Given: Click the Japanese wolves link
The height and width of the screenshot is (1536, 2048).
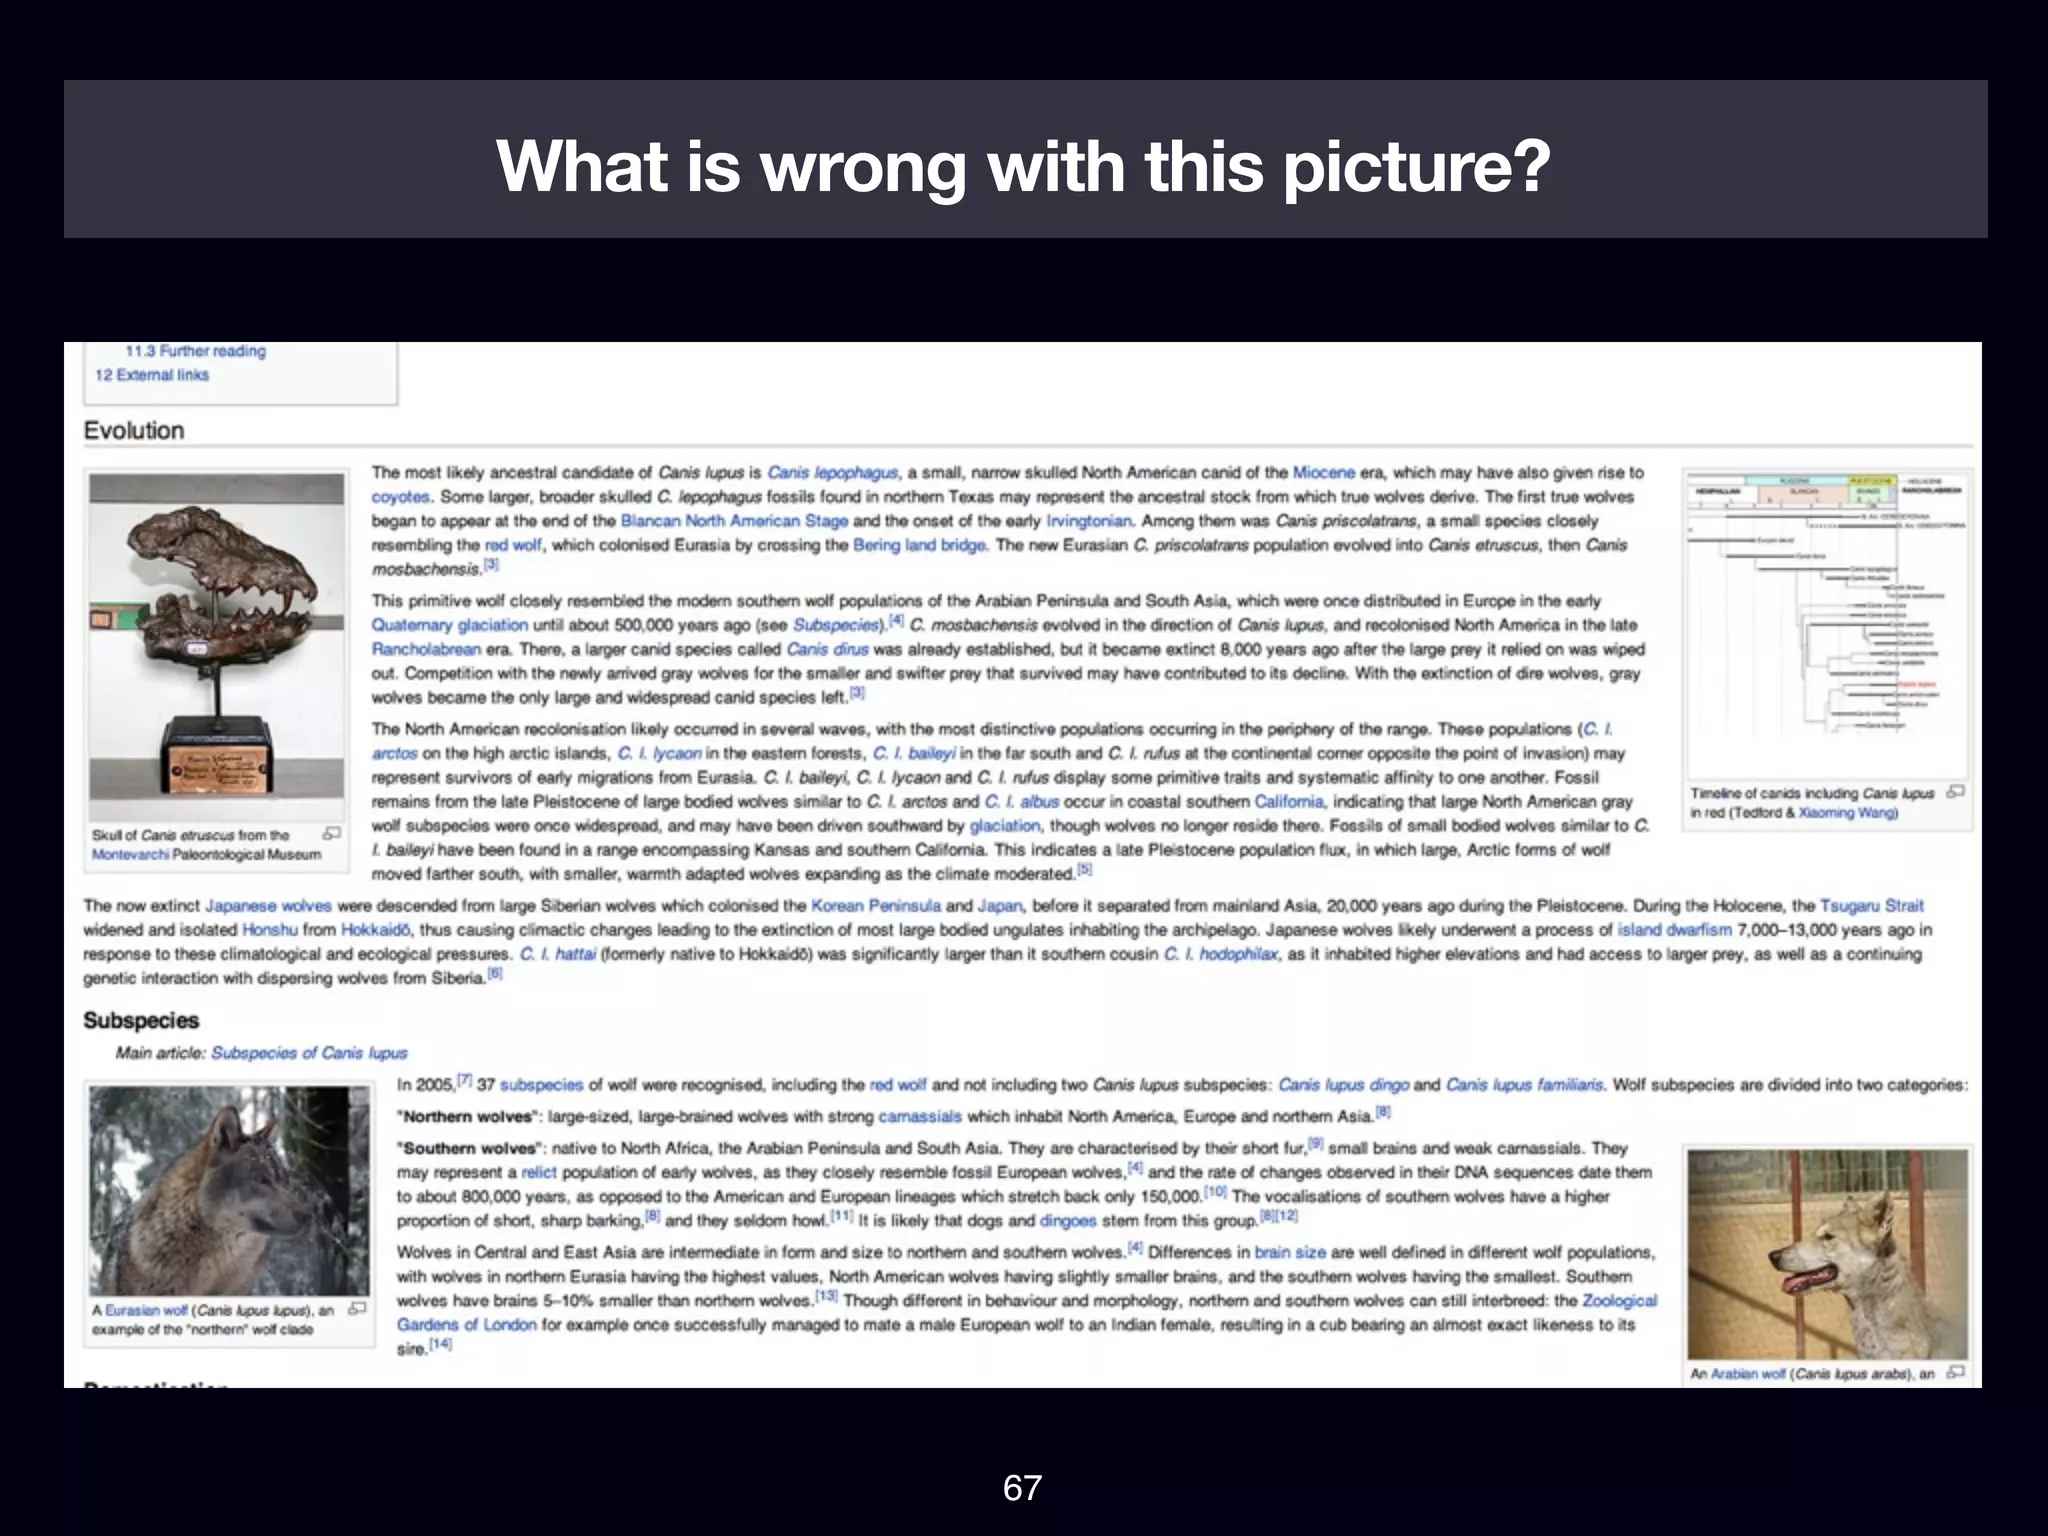Looking at the screenshot, I should click(x=268, y=906).
